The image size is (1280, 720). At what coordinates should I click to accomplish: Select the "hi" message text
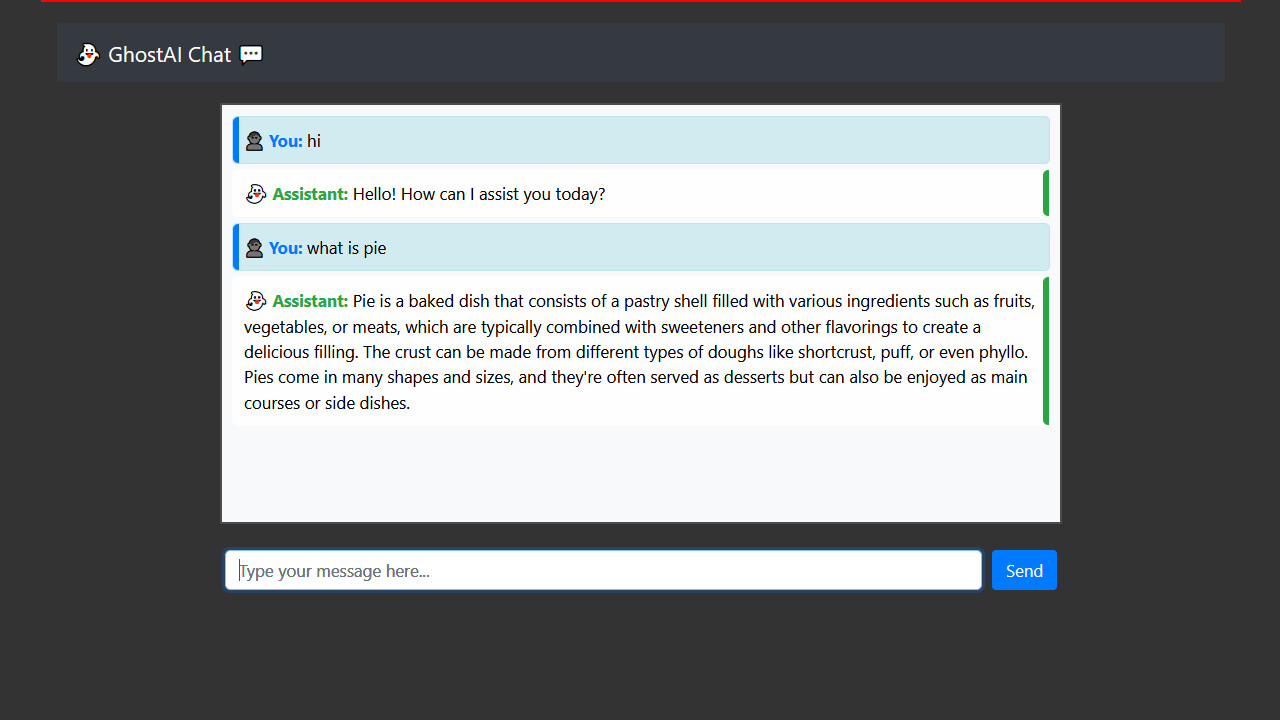[314, 141]
